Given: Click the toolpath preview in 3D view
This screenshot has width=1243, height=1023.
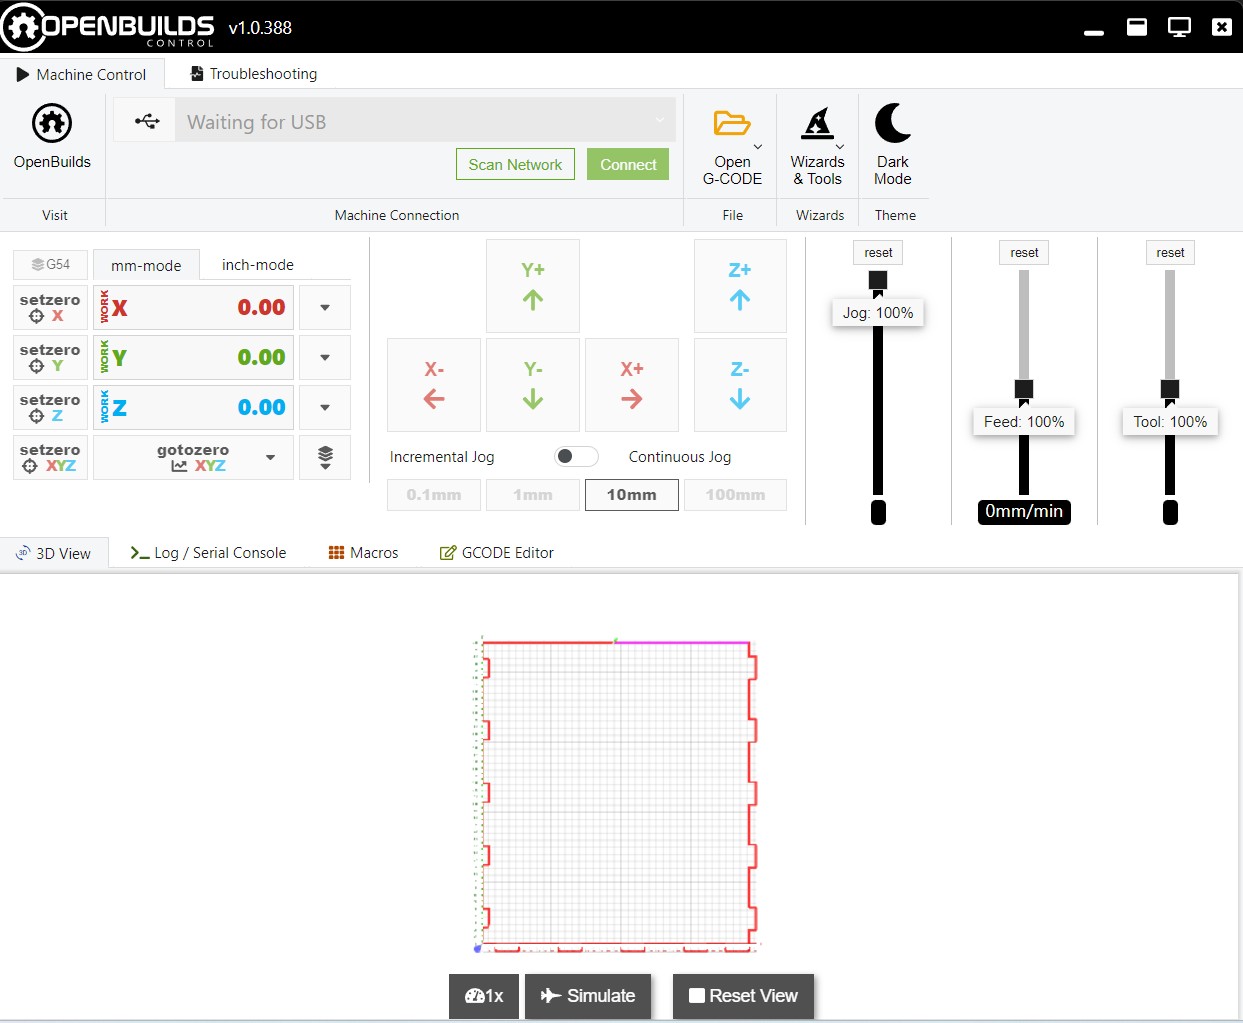Looking at the screenshot, I should pyautogui.click(x=615, y=793).
